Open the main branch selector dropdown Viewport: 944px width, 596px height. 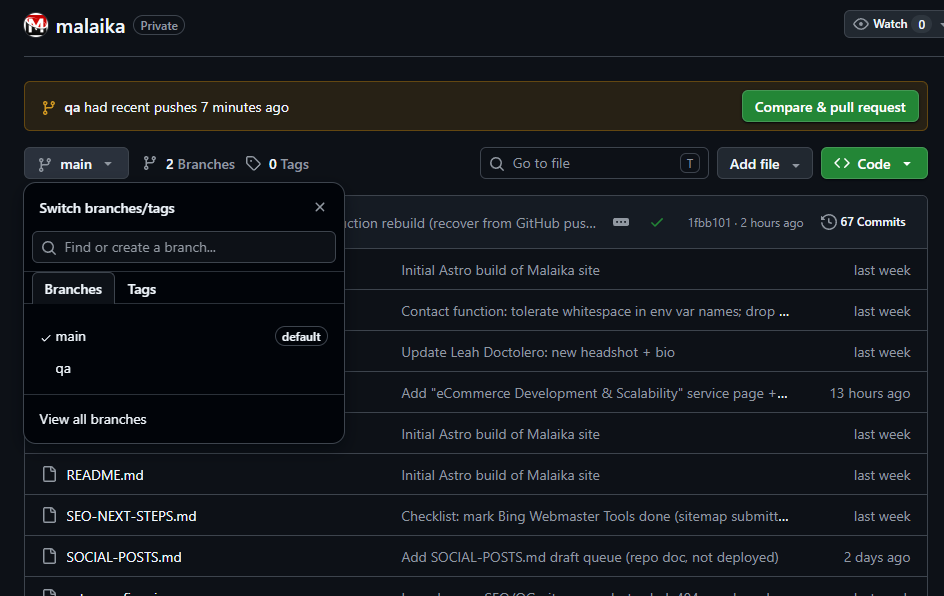[76, 164]
